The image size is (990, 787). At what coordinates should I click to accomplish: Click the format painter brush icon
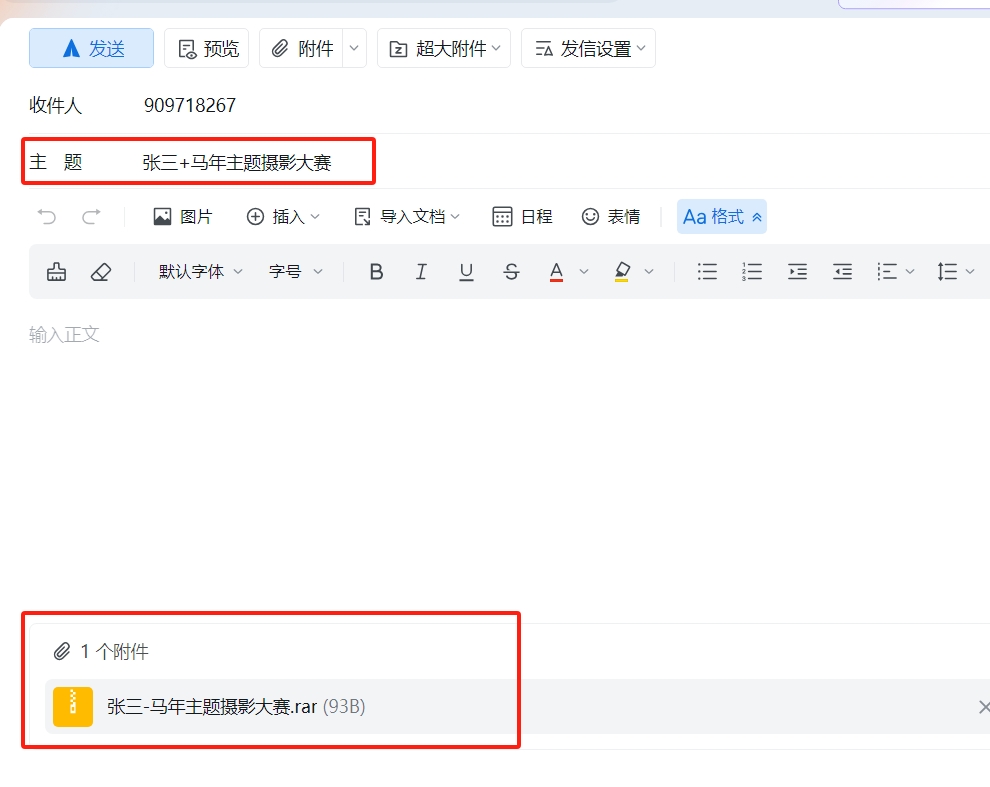(x=57, y=271)
